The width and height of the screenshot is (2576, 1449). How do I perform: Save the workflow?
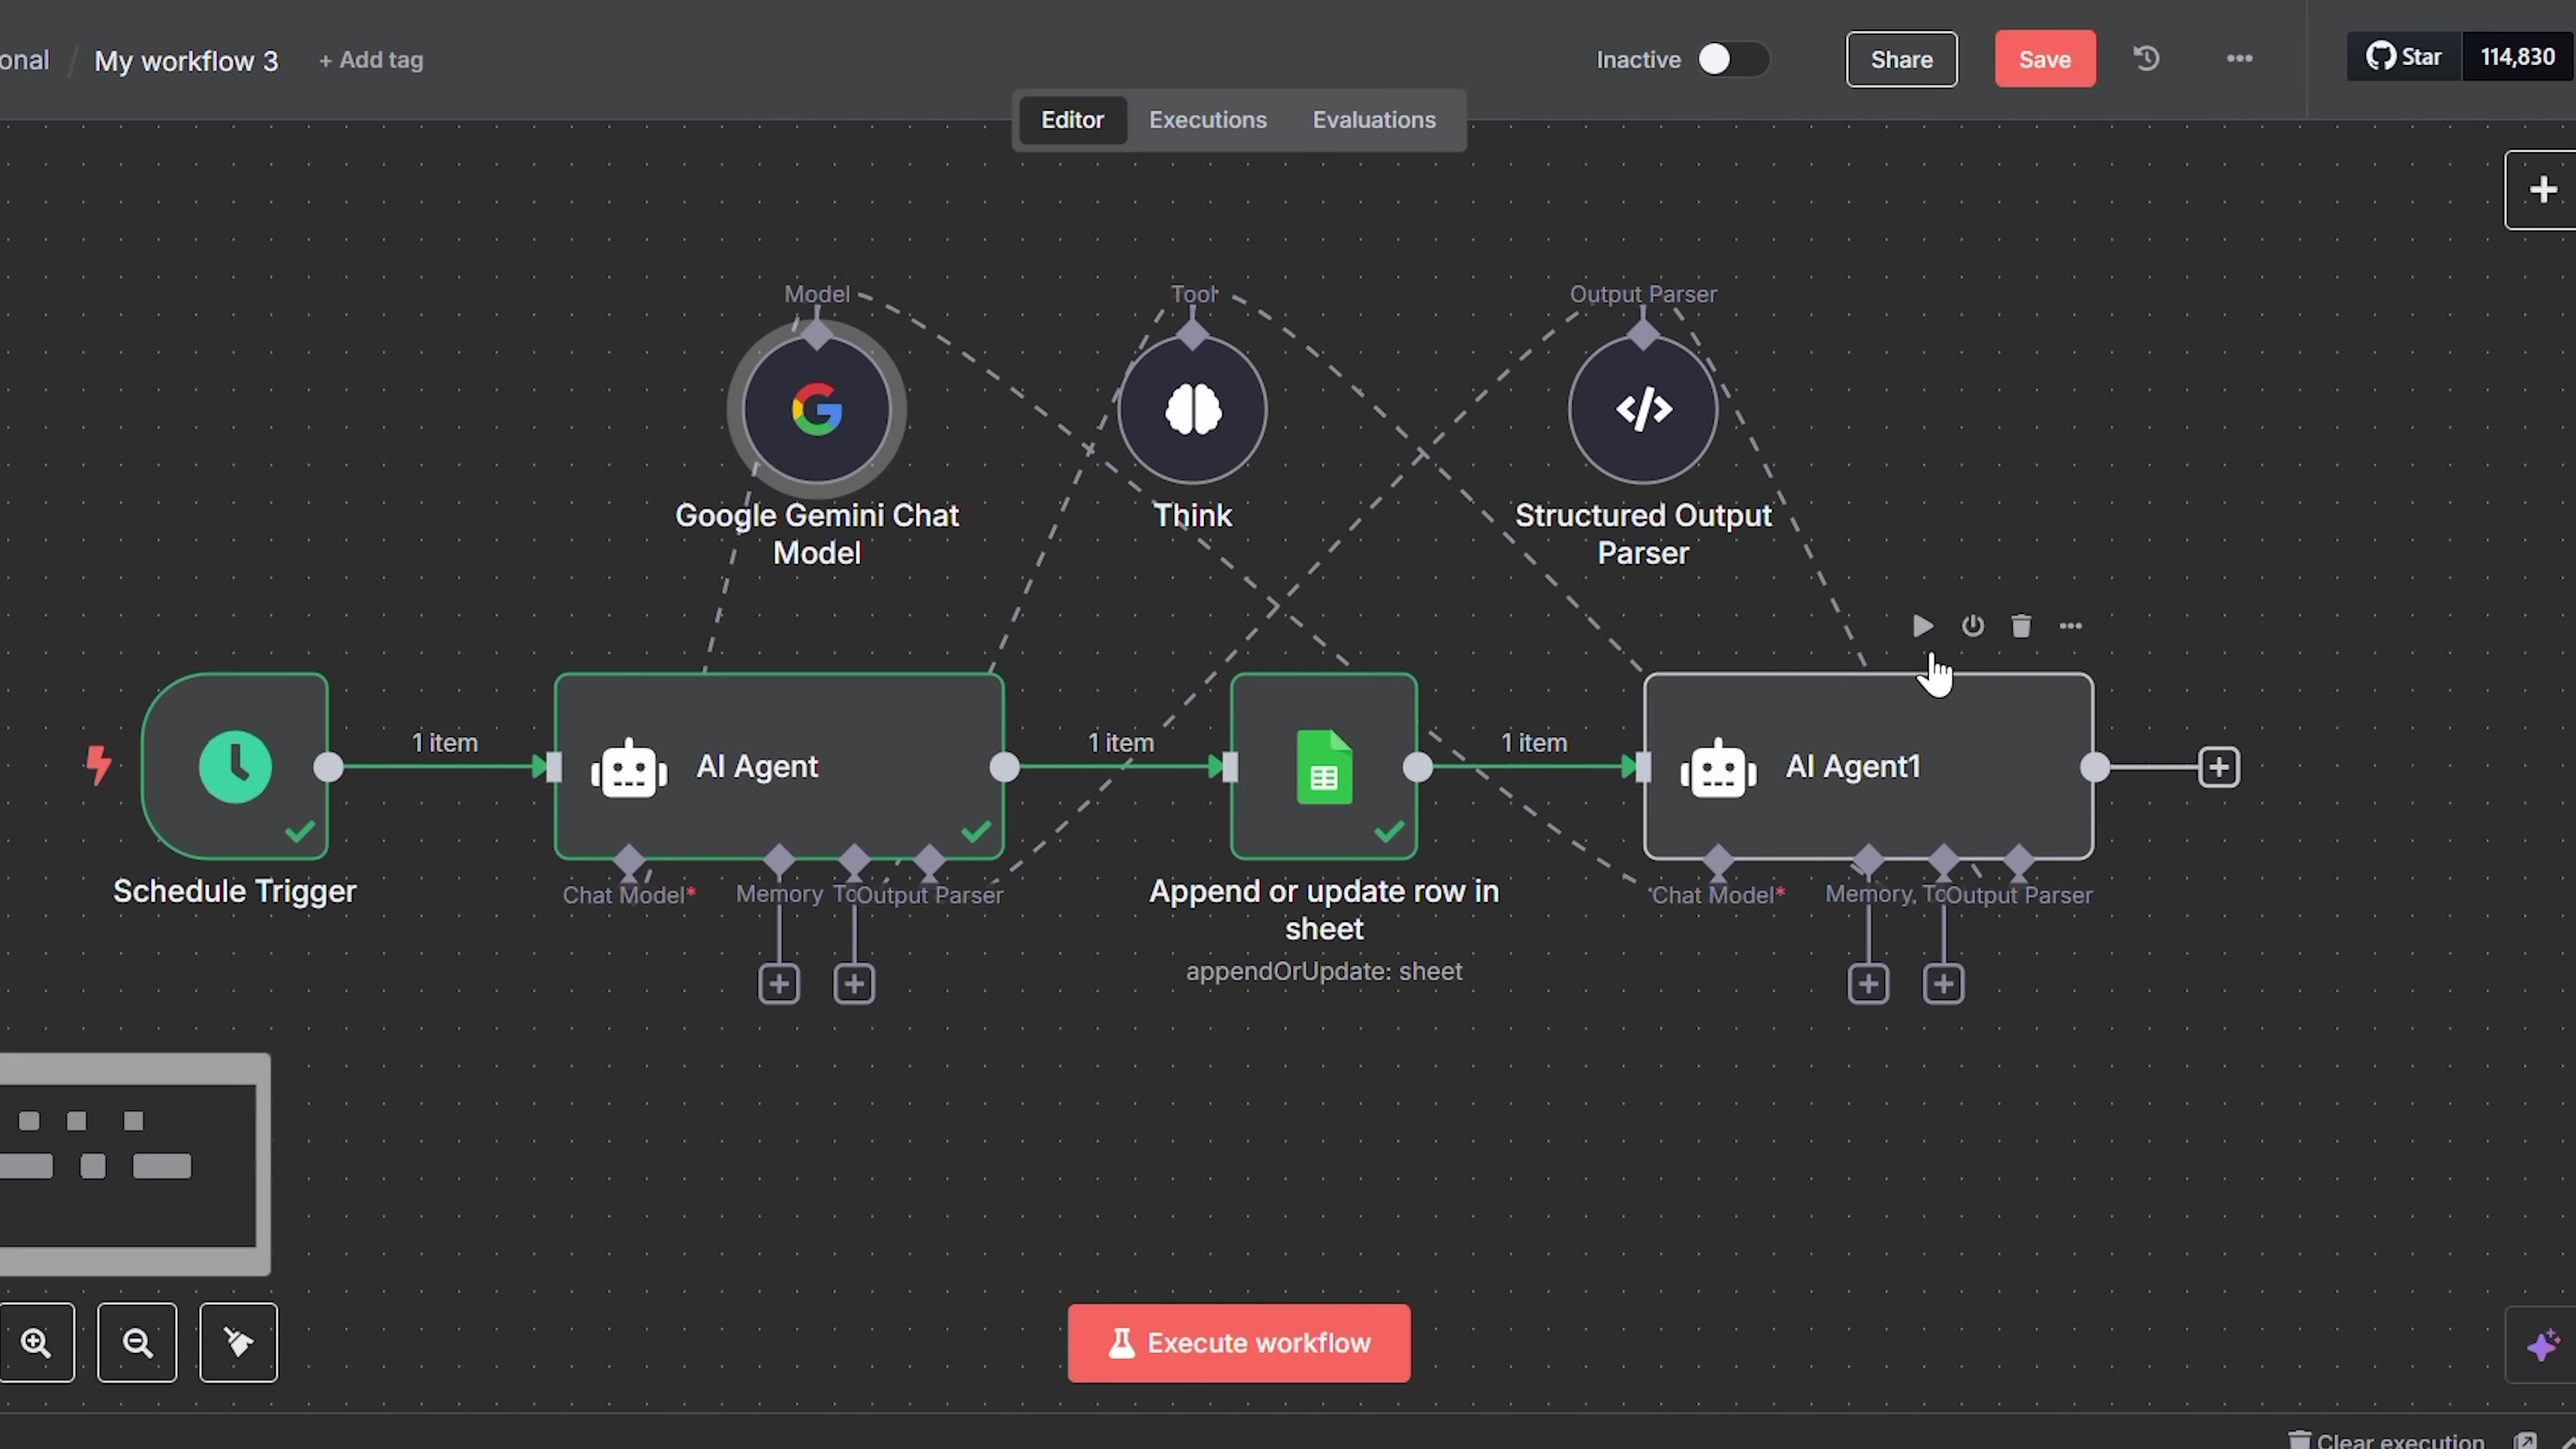(x=2044, y=59)
